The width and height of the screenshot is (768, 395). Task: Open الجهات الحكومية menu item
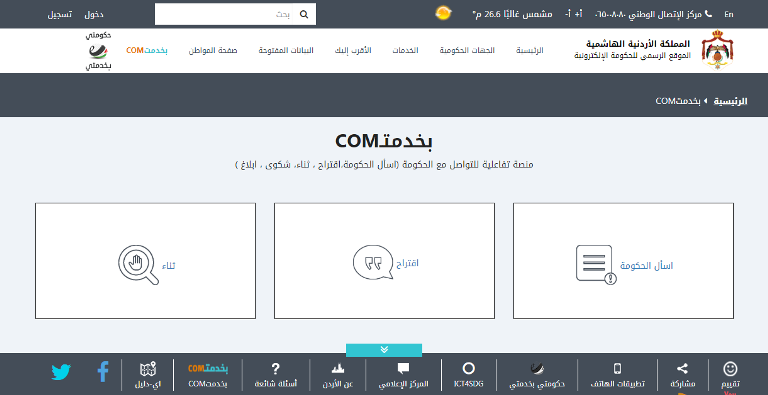coord(467,50)
